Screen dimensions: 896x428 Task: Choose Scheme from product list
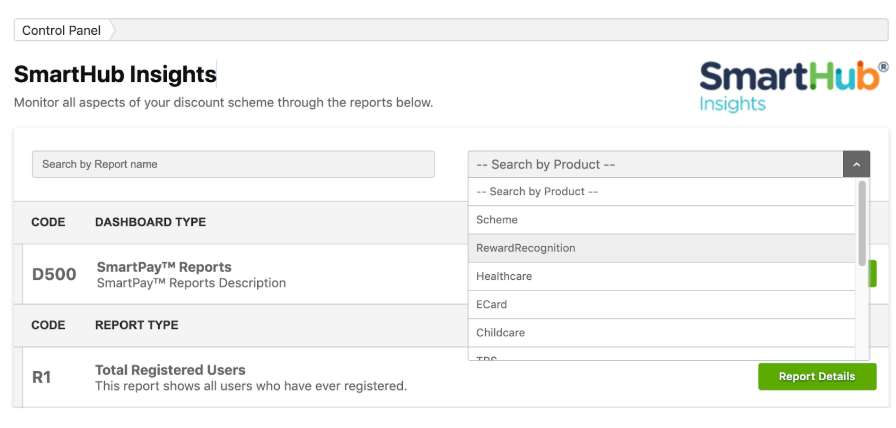[x=662, y=220]
